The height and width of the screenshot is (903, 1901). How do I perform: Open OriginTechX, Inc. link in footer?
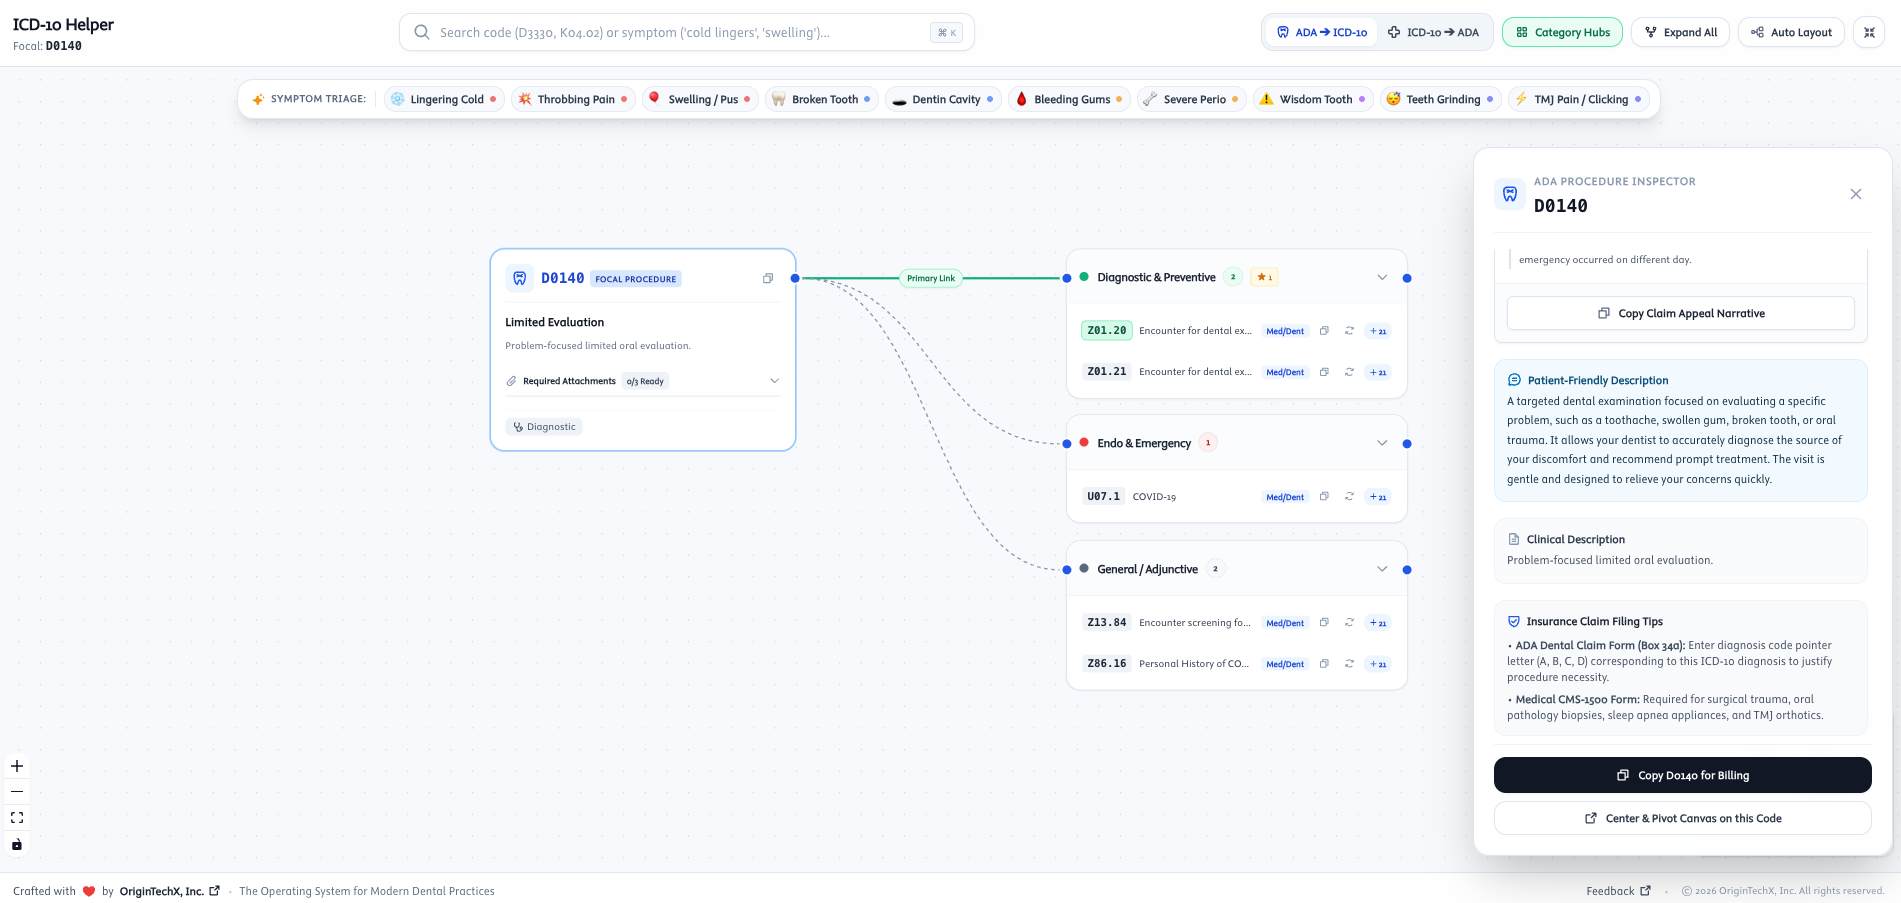pyautogui.click(x=169, y=891)
